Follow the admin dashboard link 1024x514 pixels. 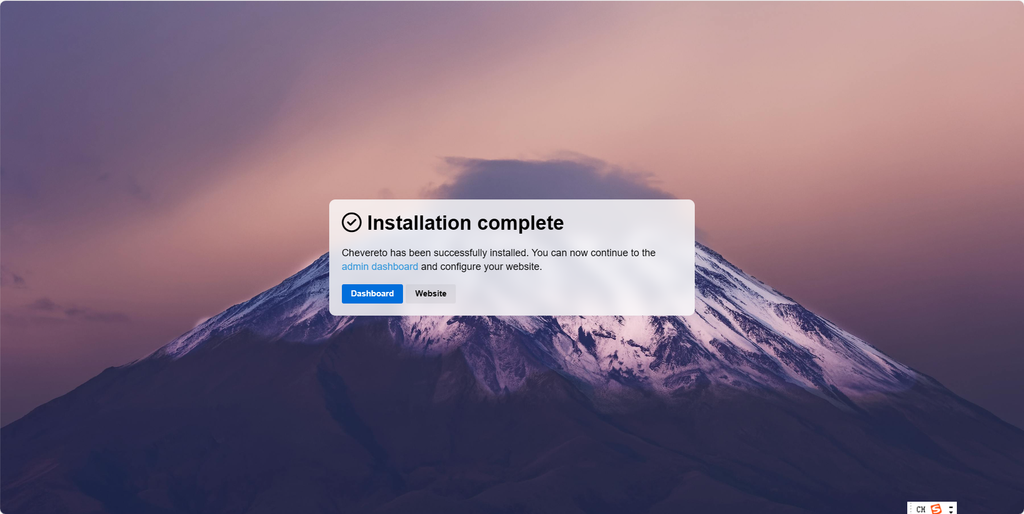pyautogui.click(x=379, y=266)
